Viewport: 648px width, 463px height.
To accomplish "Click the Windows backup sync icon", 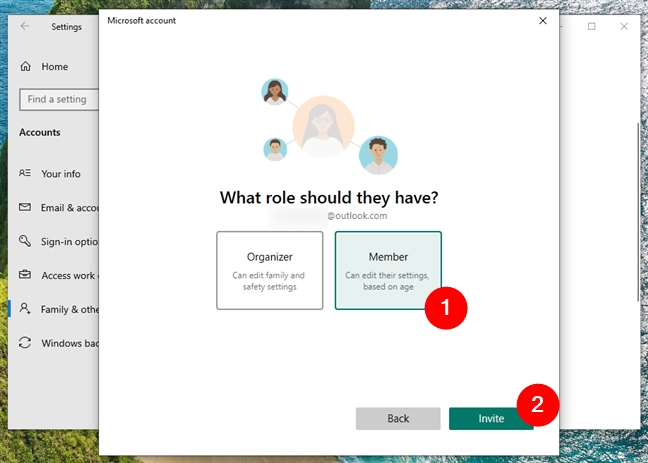I will pos(25,343).
